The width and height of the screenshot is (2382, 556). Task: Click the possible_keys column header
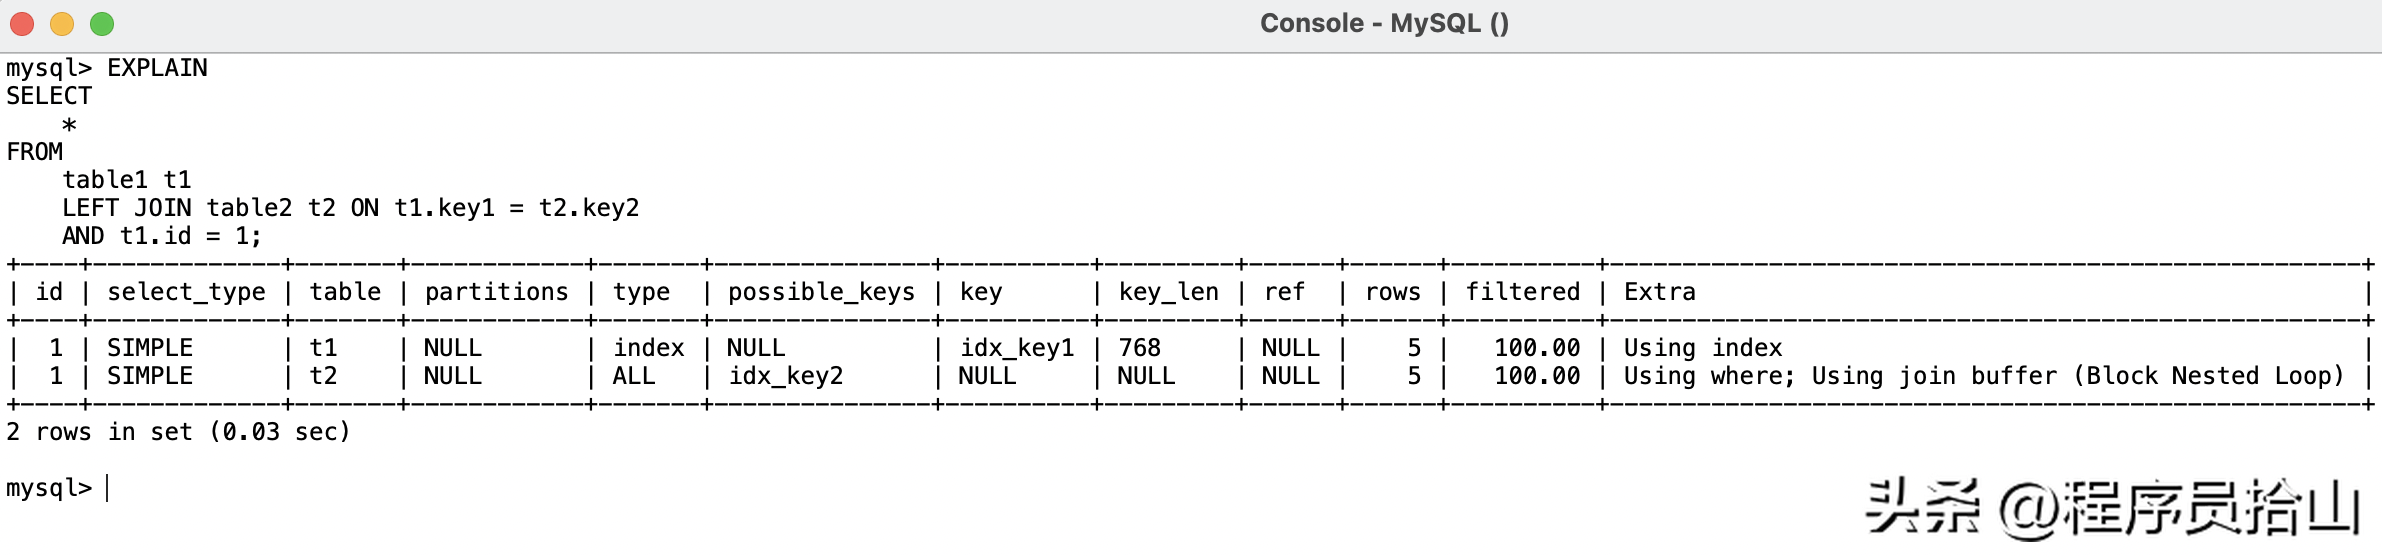821,292
